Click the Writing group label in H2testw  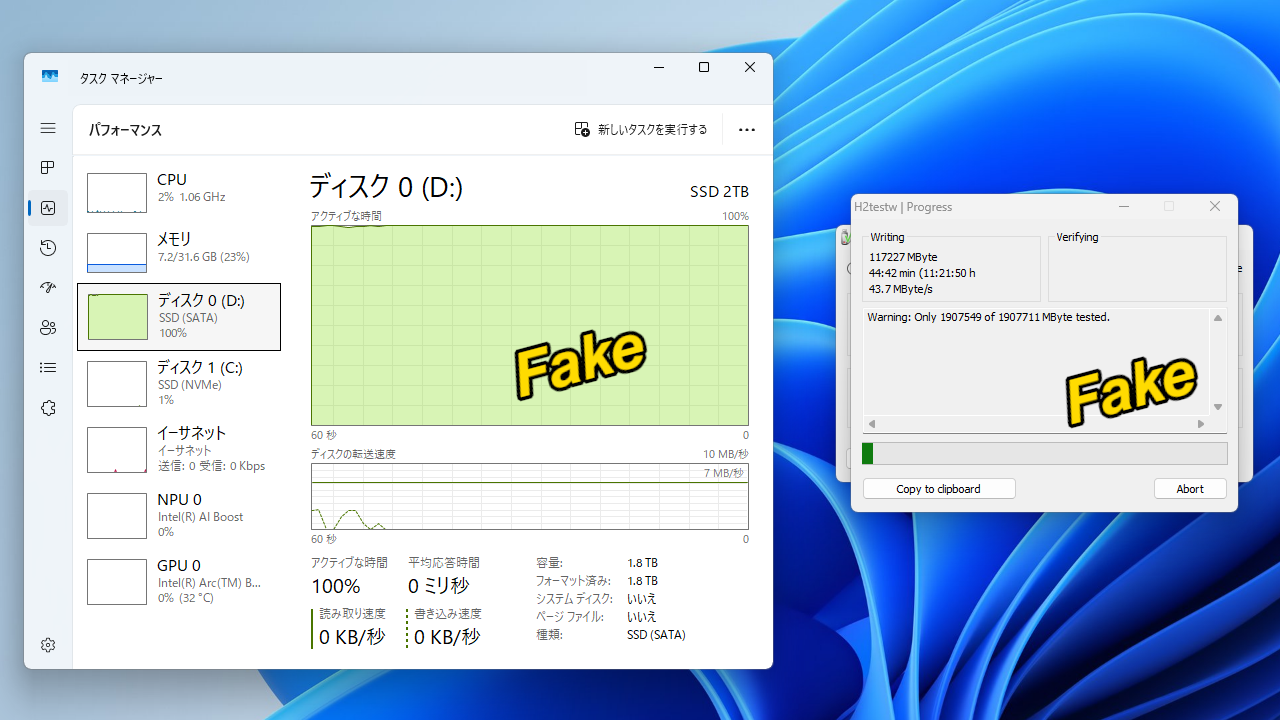coord(887,237)
